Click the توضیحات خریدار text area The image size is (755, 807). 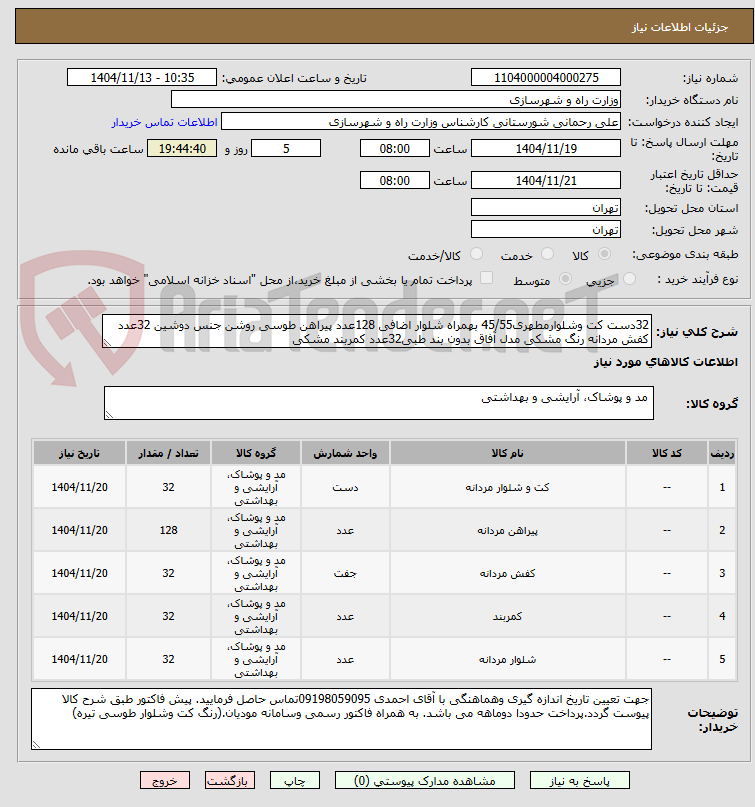click(x=341, y=719)
